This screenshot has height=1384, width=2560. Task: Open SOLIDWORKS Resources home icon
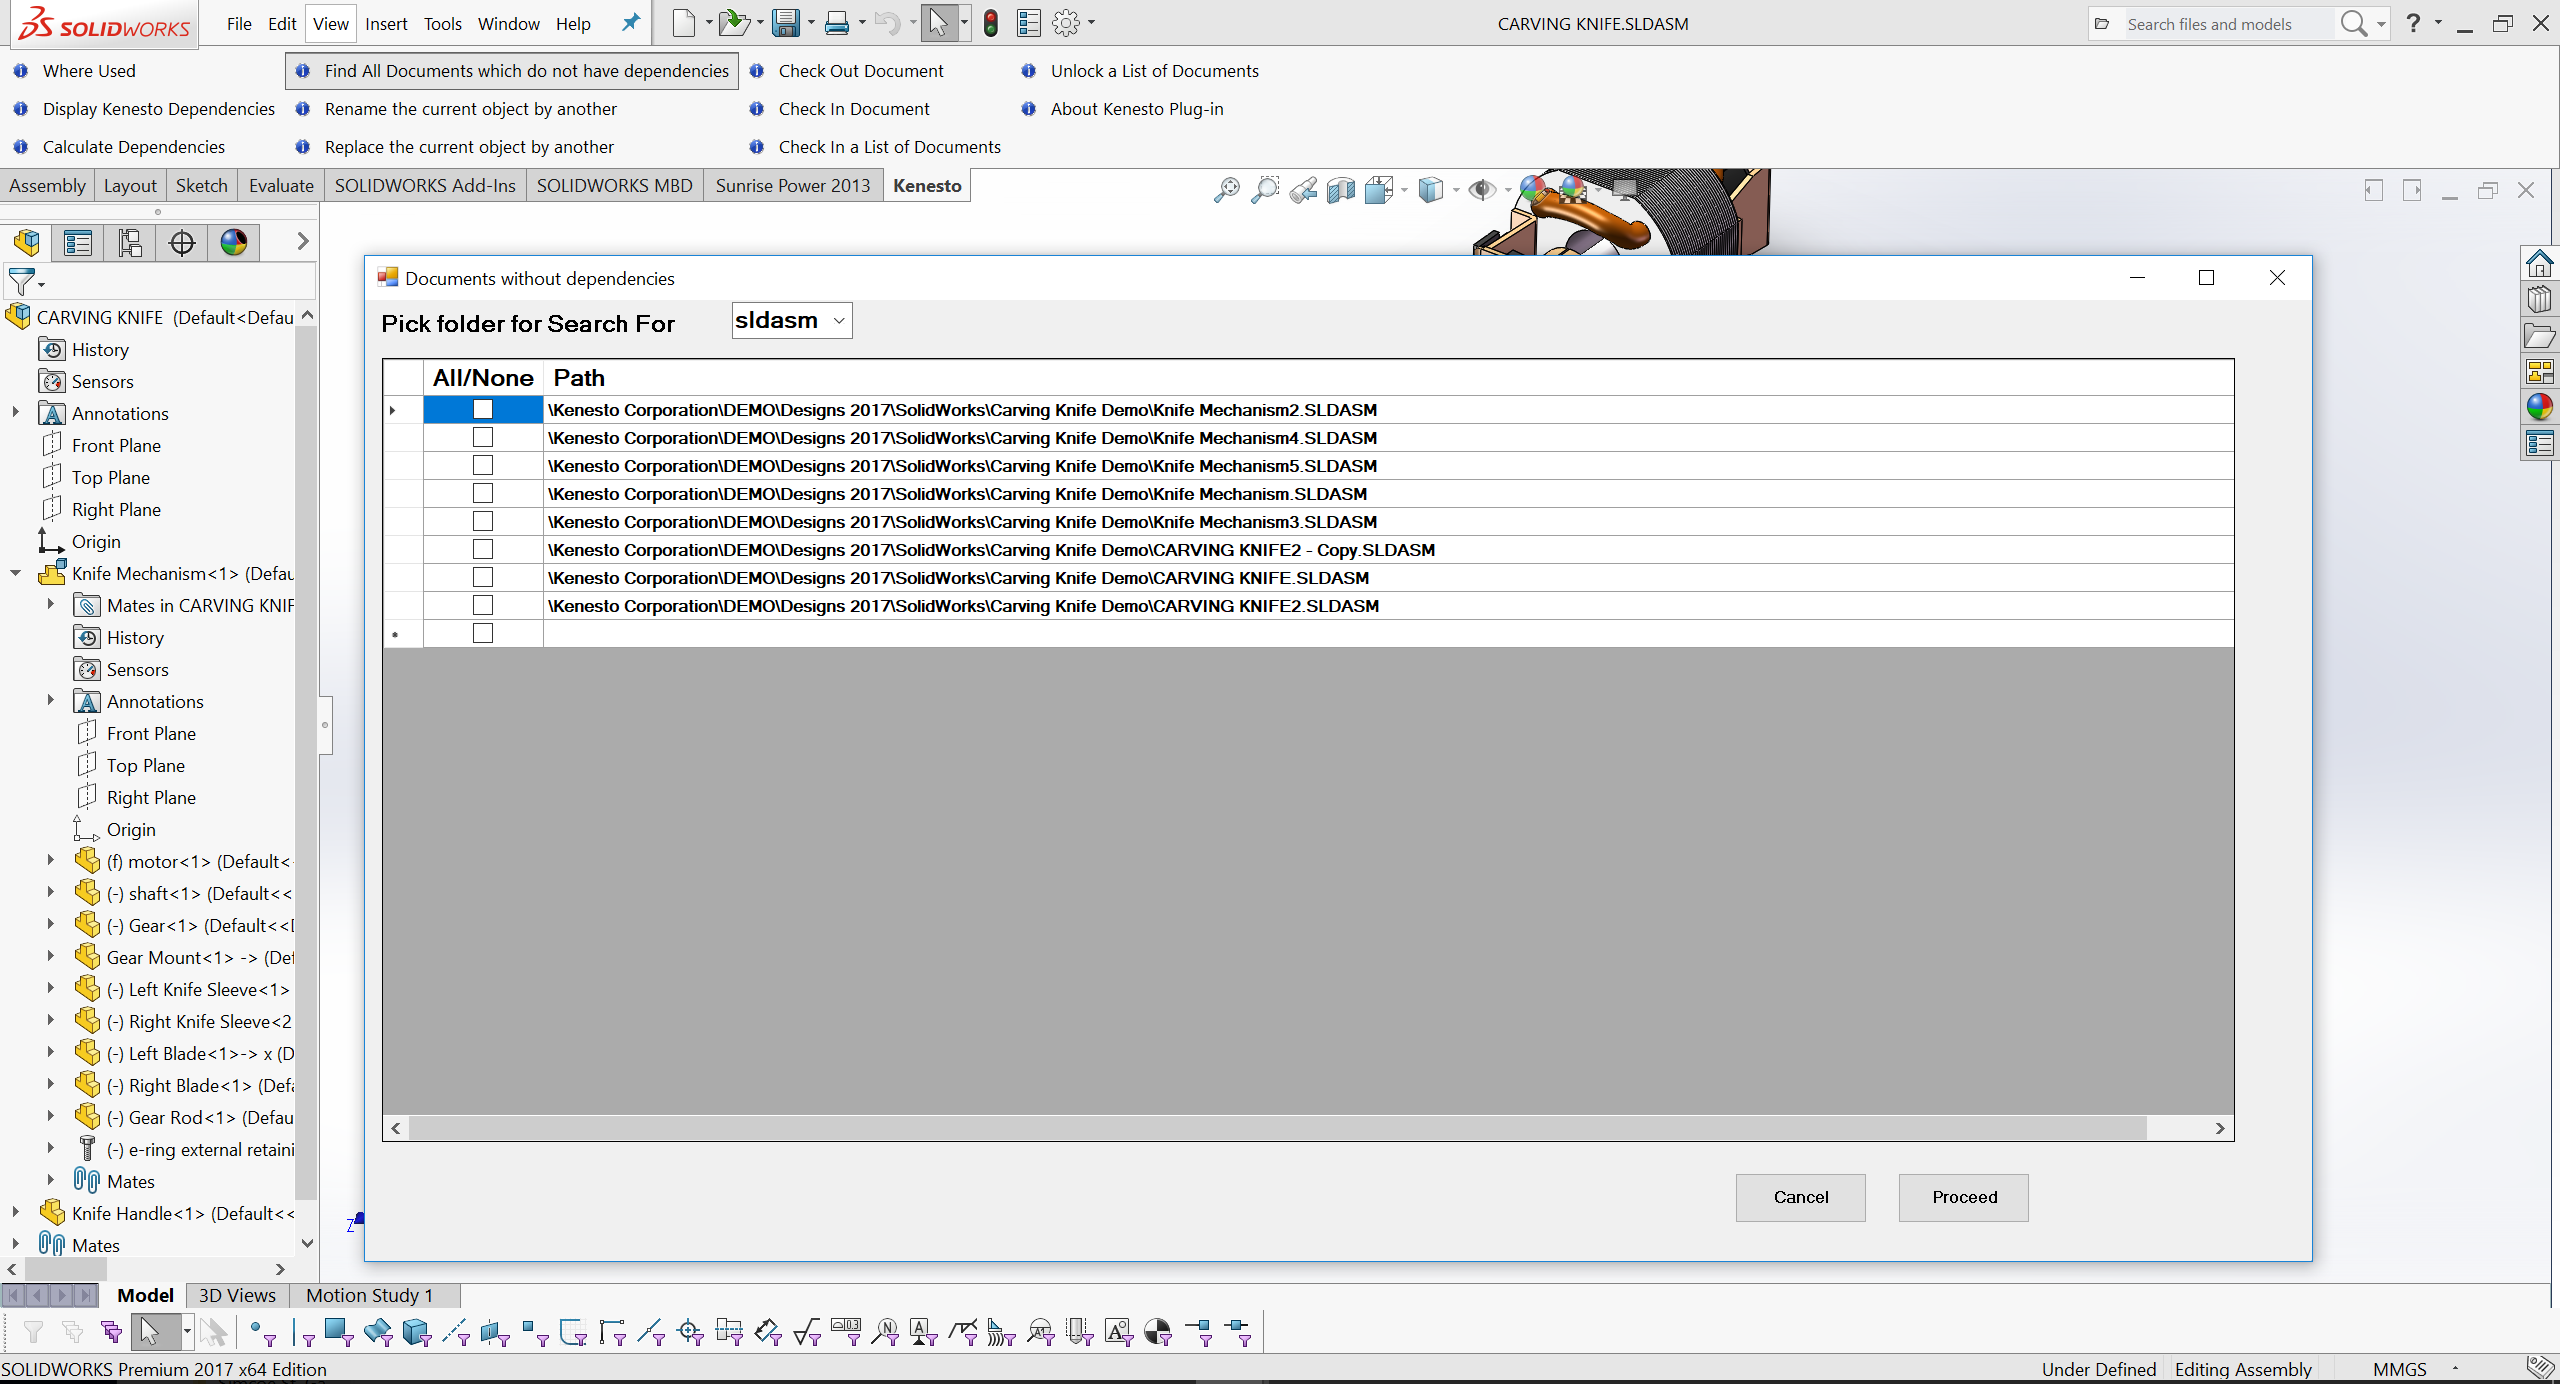pos(2540,264)
